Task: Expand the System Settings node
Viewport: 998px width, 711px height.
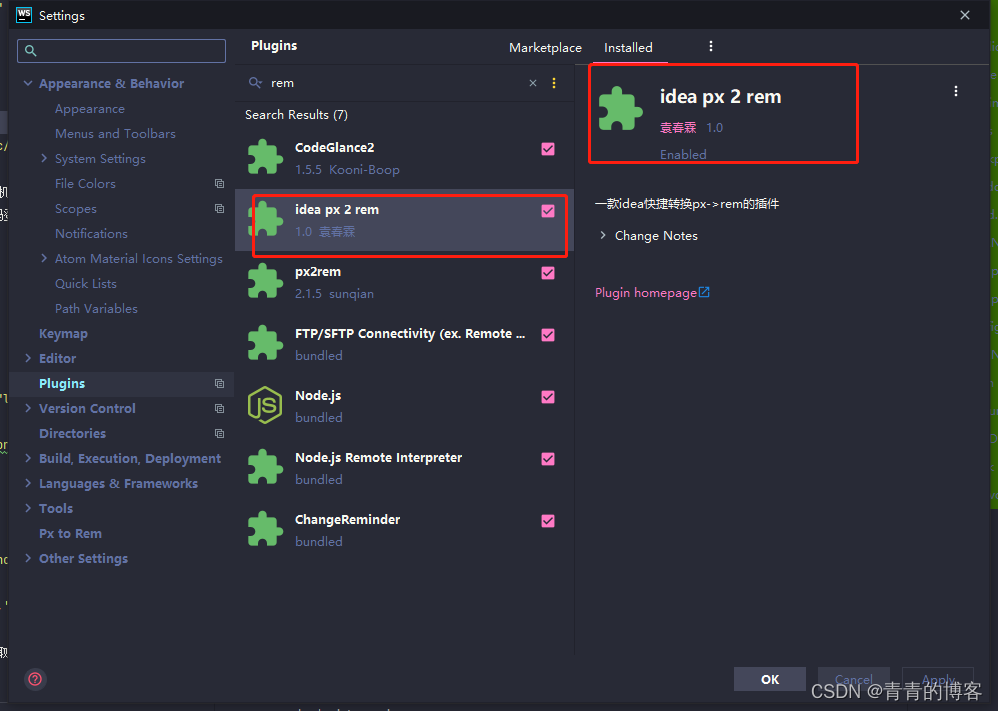Action: tap(44, 158)
